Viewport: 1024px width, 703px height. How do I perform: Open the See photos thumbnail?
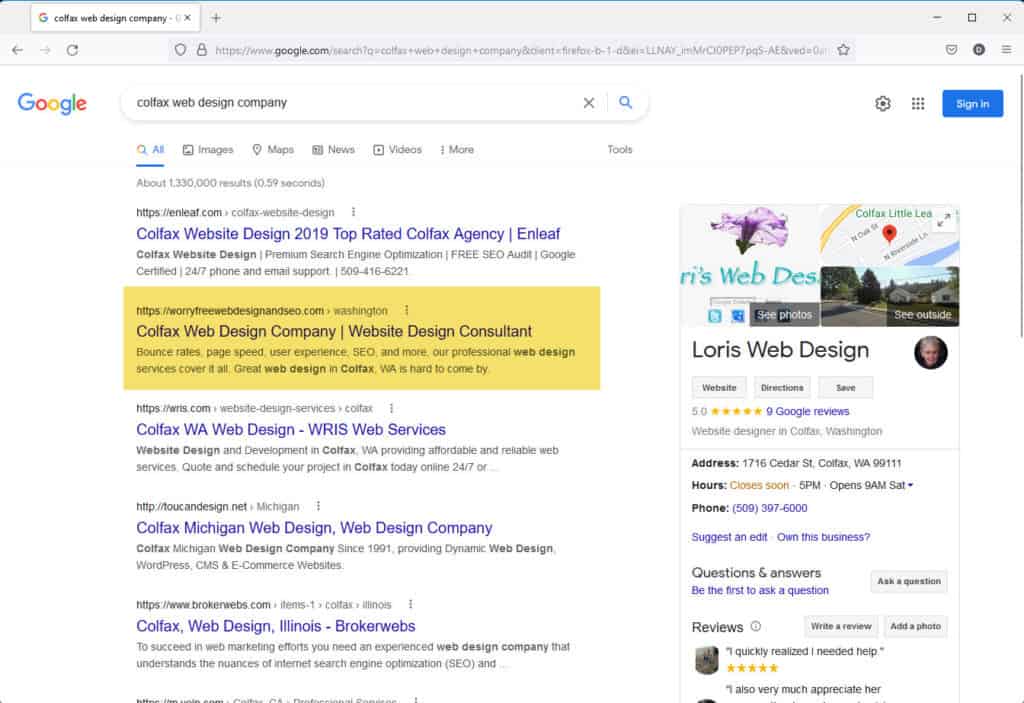tap(784, 314)
